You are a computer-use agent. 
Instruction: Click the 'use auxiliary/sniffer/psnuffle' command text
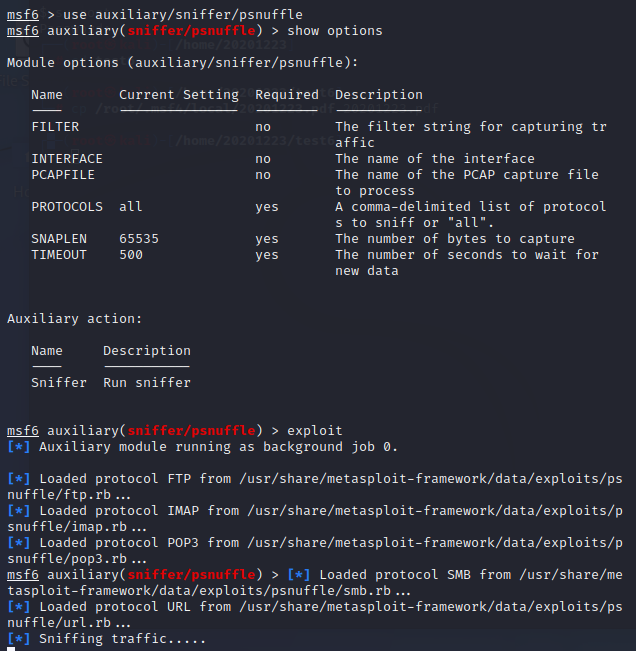183,14
